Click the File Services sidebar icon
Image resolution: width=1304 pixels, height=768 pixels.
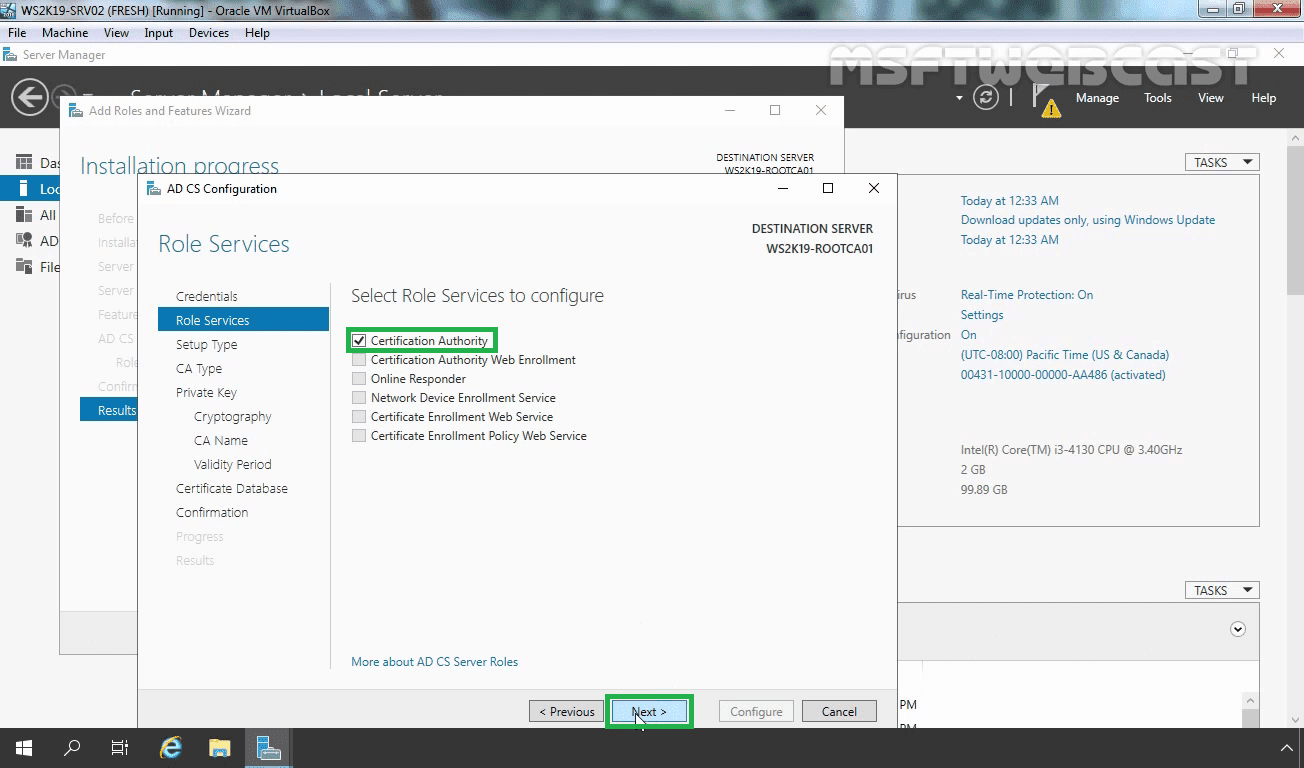pyautogui.click(x=24, y=266)
